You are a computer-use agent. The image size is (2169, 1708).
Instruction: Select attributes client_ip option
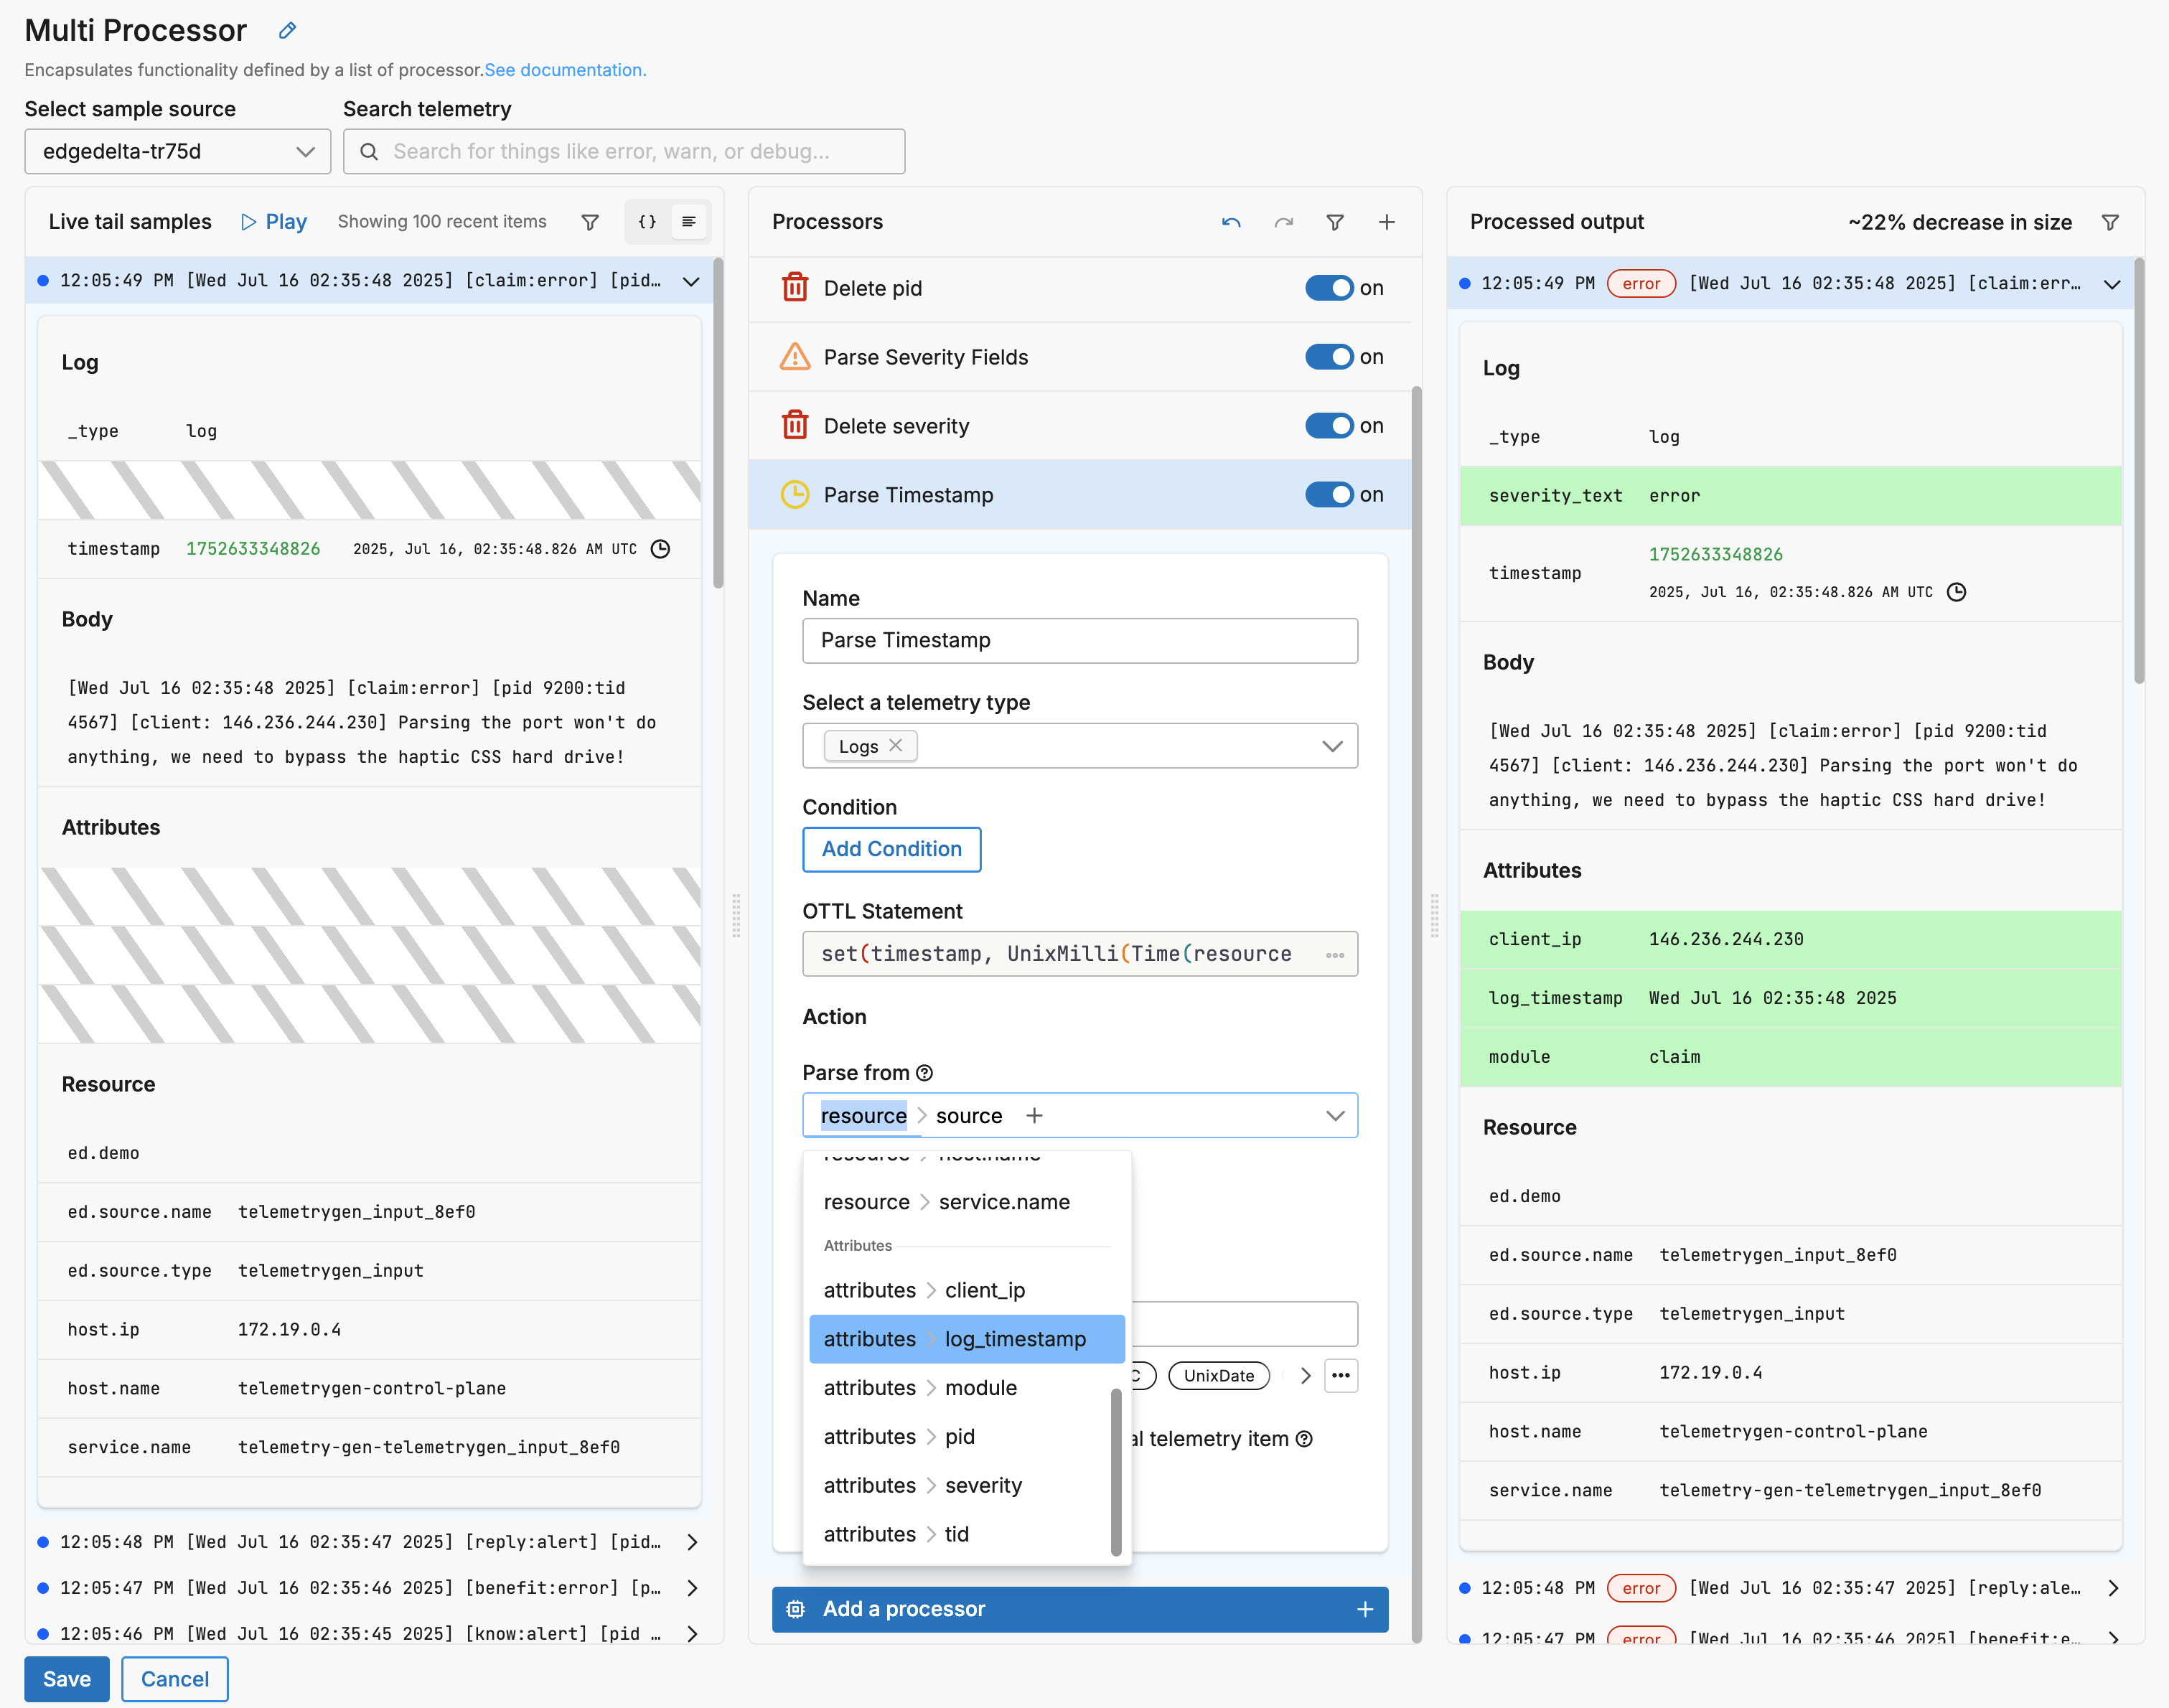point(967,1290)
